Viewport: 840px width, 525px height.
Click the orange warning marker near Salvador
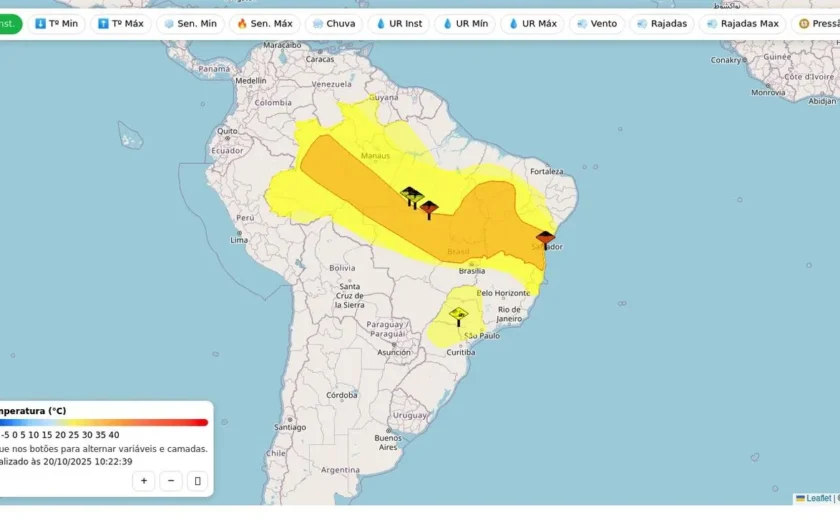click(545, 240)
